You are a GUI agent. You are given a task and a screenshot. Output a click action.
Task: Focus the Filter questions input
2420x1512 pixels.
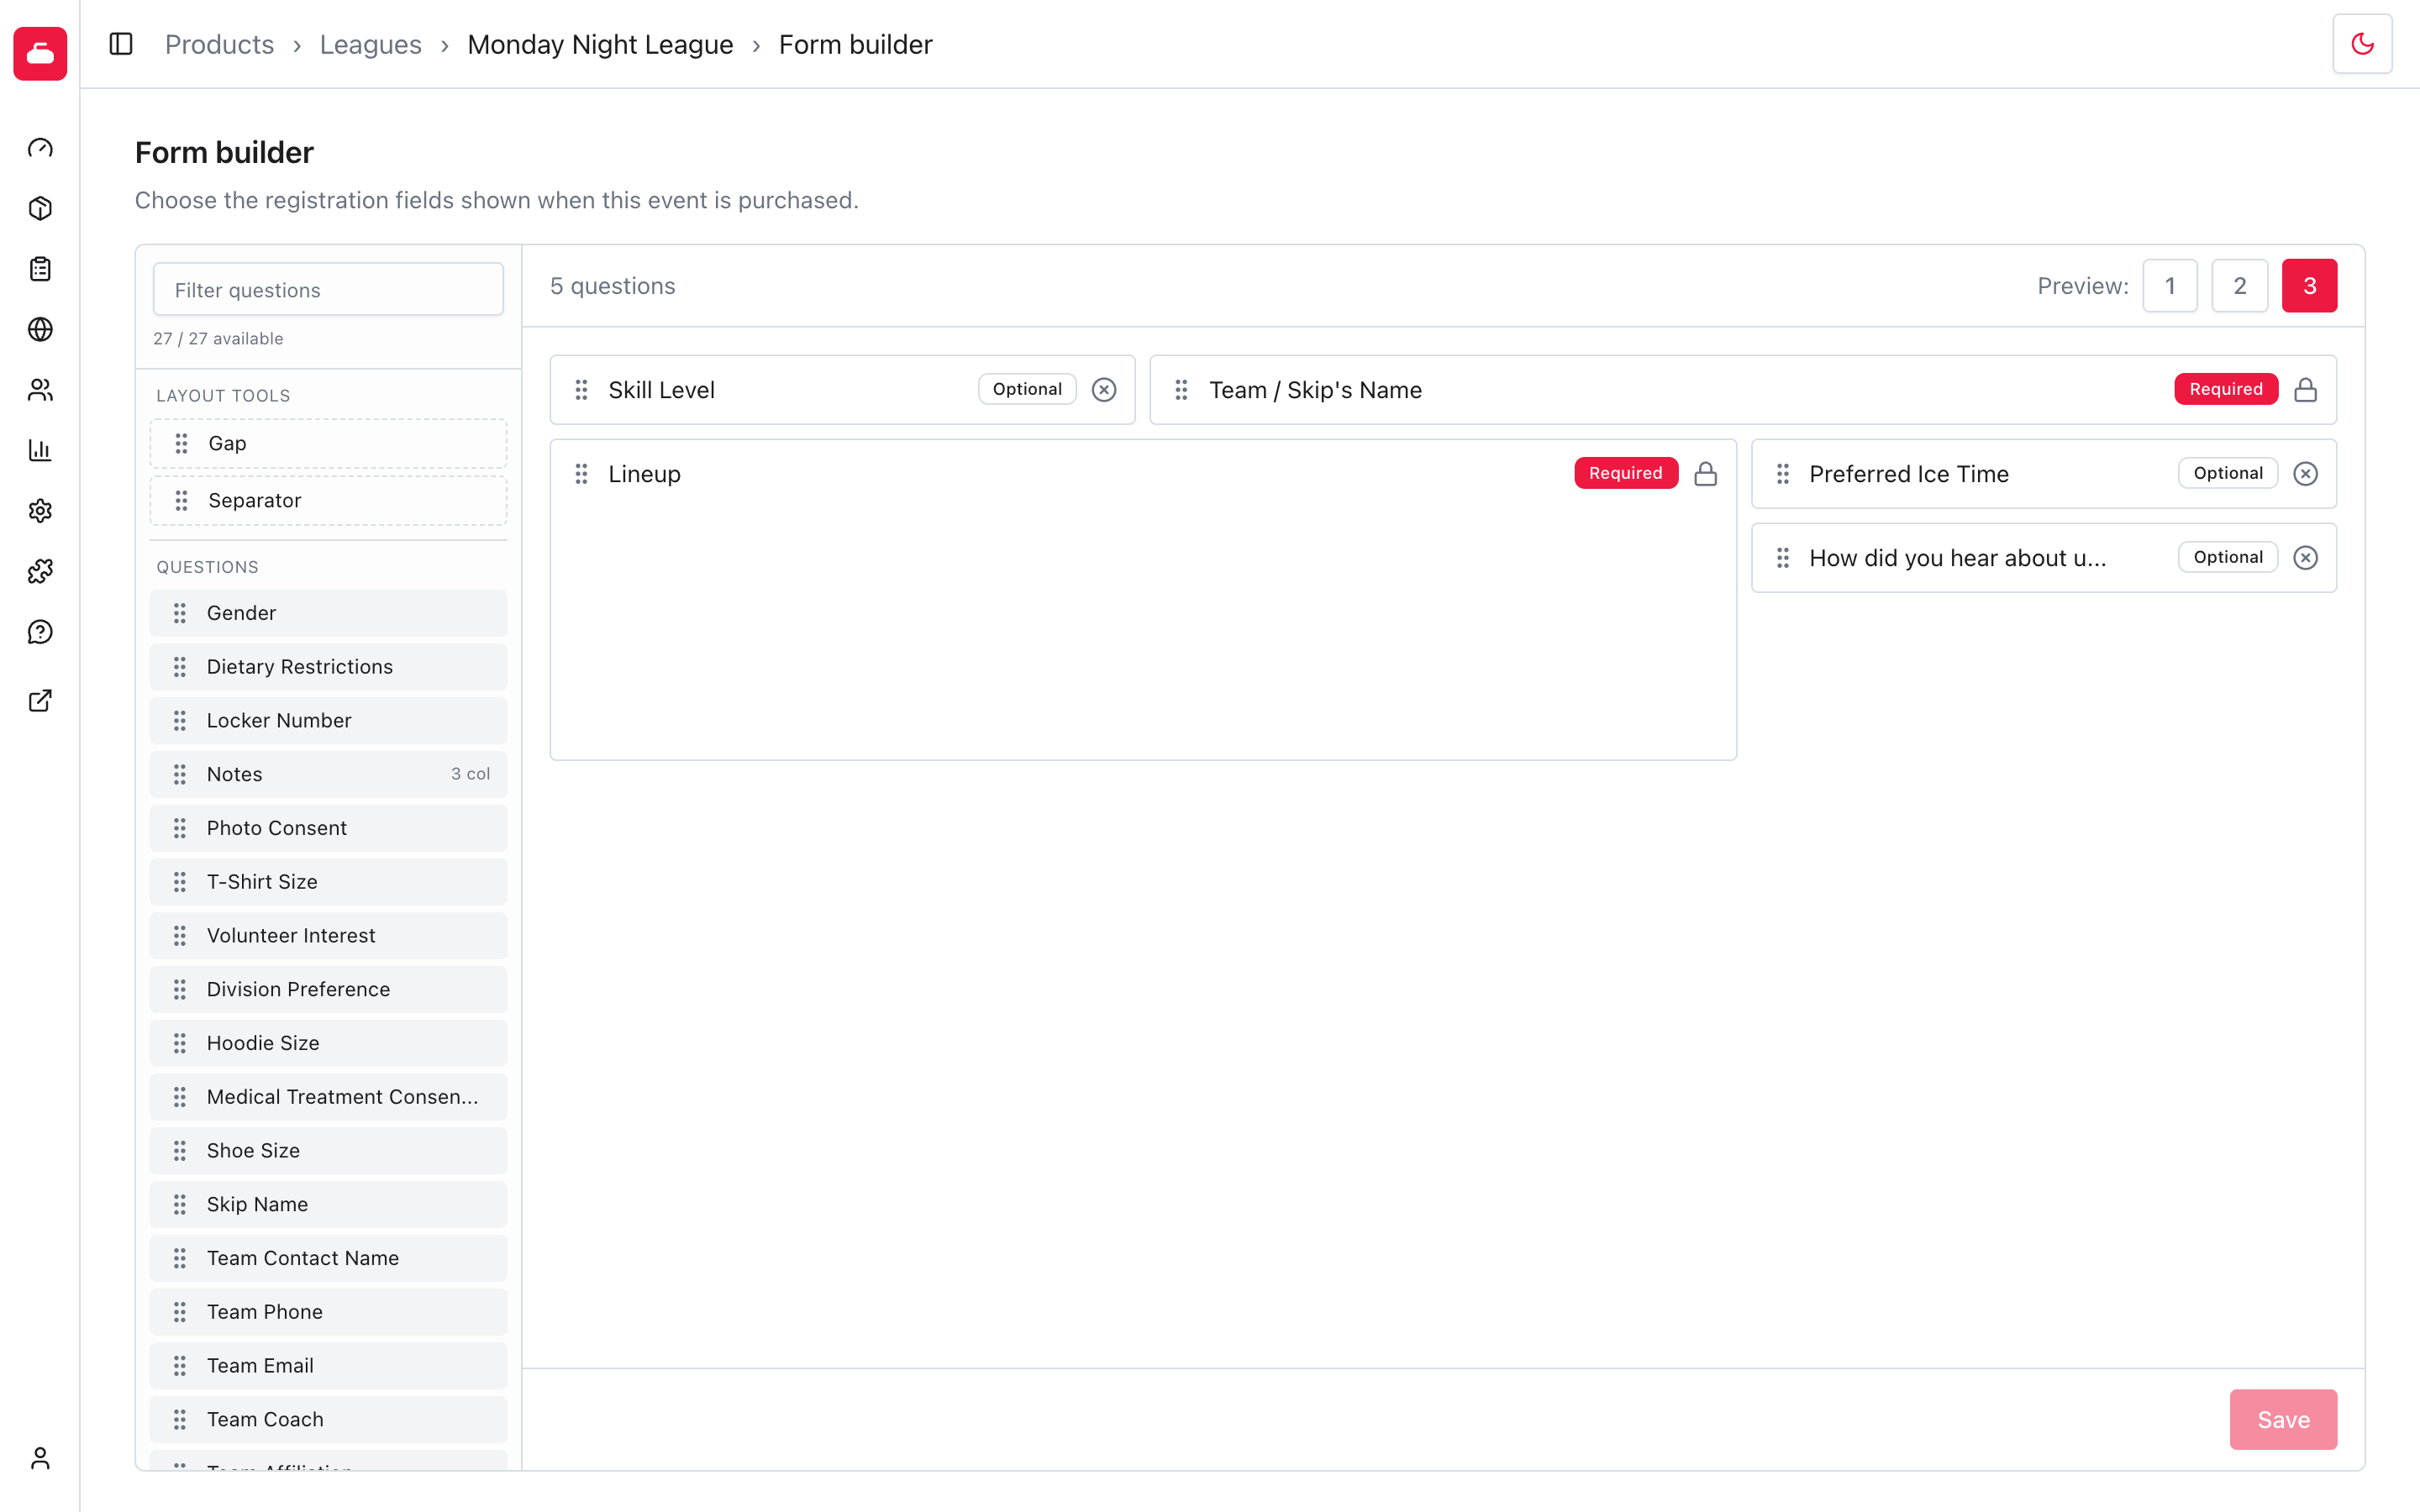(328, 290)
